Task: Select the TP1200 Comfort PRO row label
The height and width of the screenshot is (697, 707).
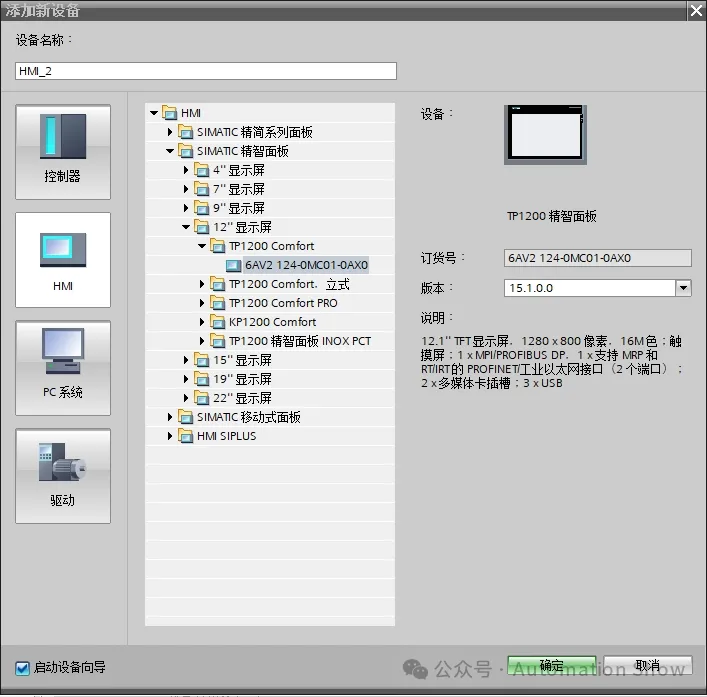Action: pos(283,303)
